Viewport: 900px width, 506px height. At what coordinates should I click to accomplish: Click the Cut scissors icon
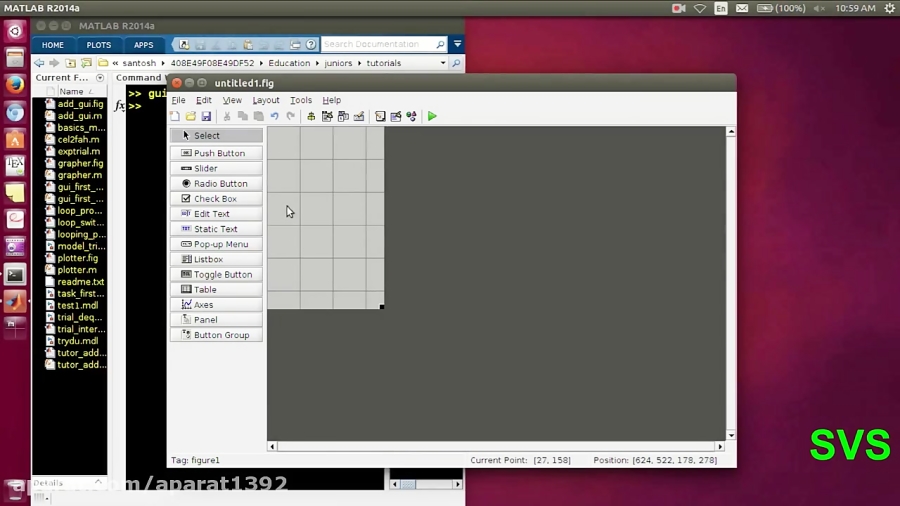(227, 116)
